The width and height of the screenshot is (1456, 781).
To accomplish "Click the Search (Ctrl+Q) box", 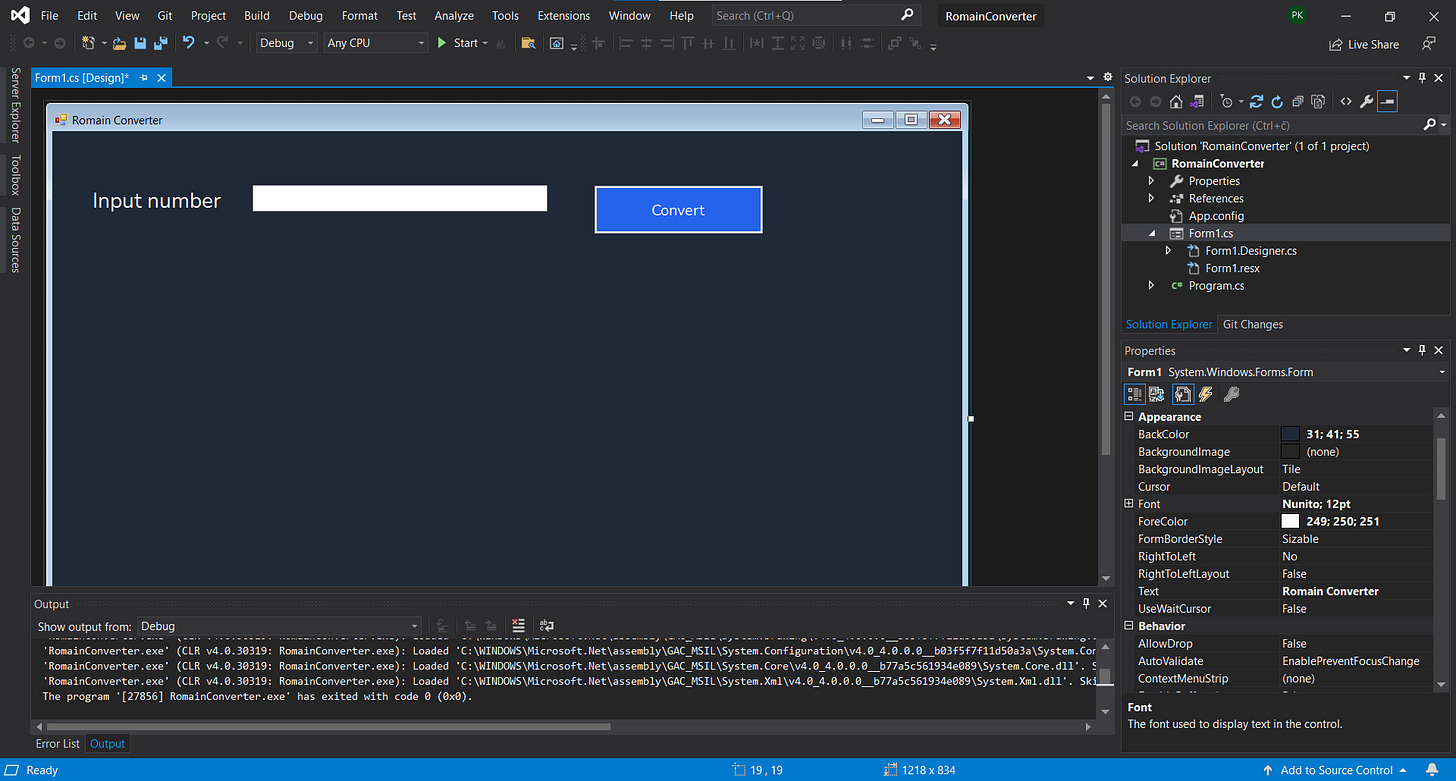I will point(814,15).
